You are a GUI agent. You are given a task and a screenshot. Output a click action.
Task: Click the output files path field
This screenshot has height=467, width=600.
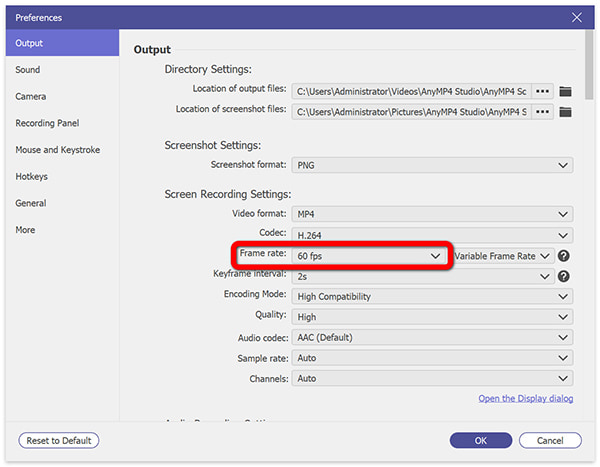[411, 91]
